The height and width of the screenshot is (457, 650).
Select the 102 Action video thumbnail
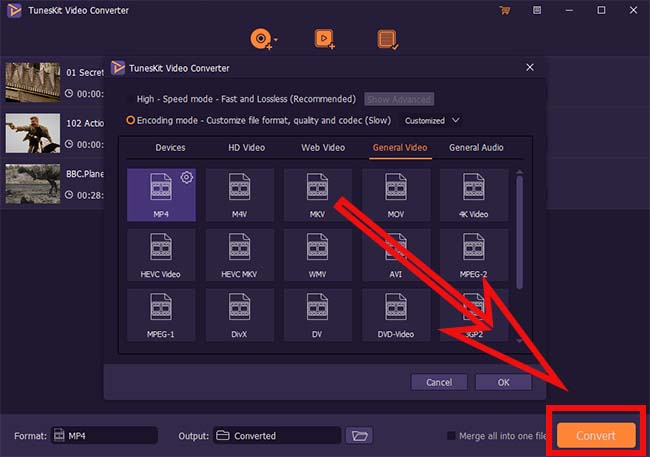(33, 133)
